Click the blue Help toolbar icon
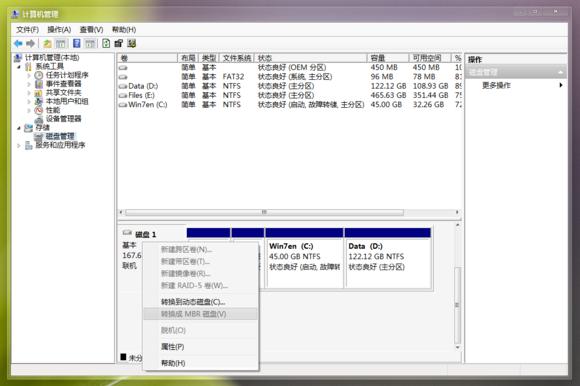The width and height of the screenshot is (580, 386). (77, 44)
